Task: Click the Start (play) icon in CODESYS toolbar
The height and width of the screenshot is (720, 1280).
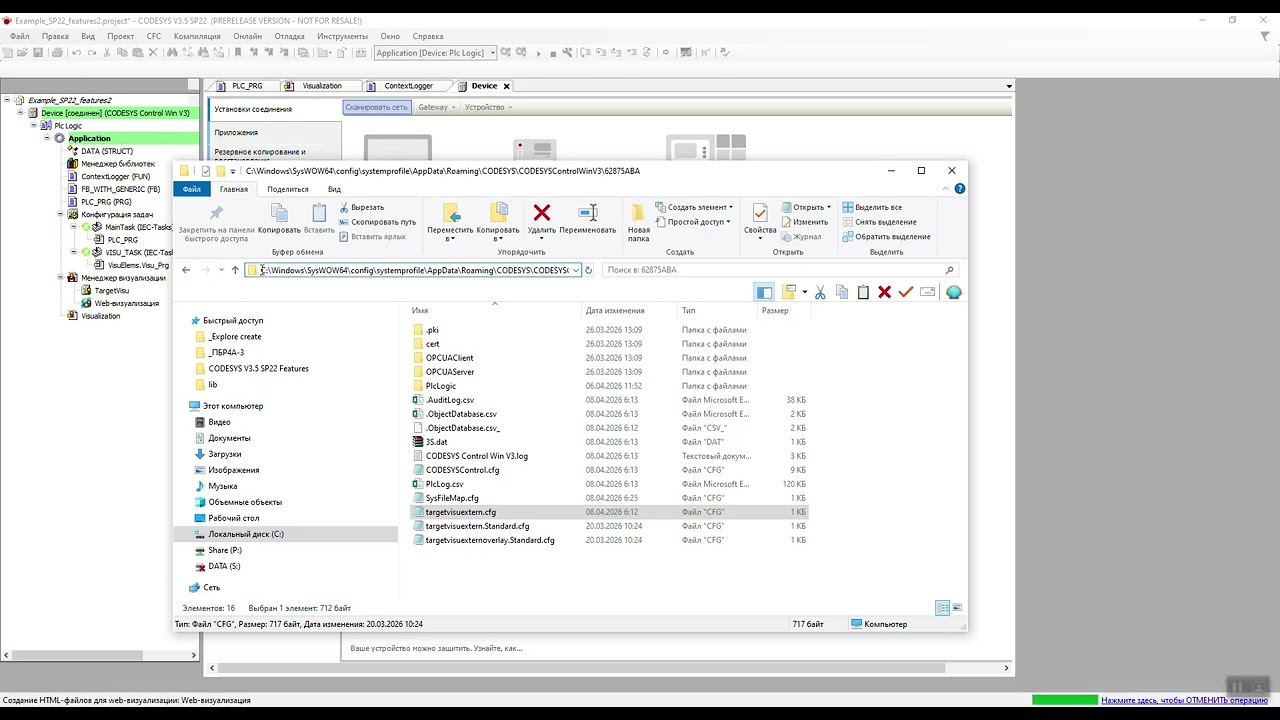Action: pos(539,53)
